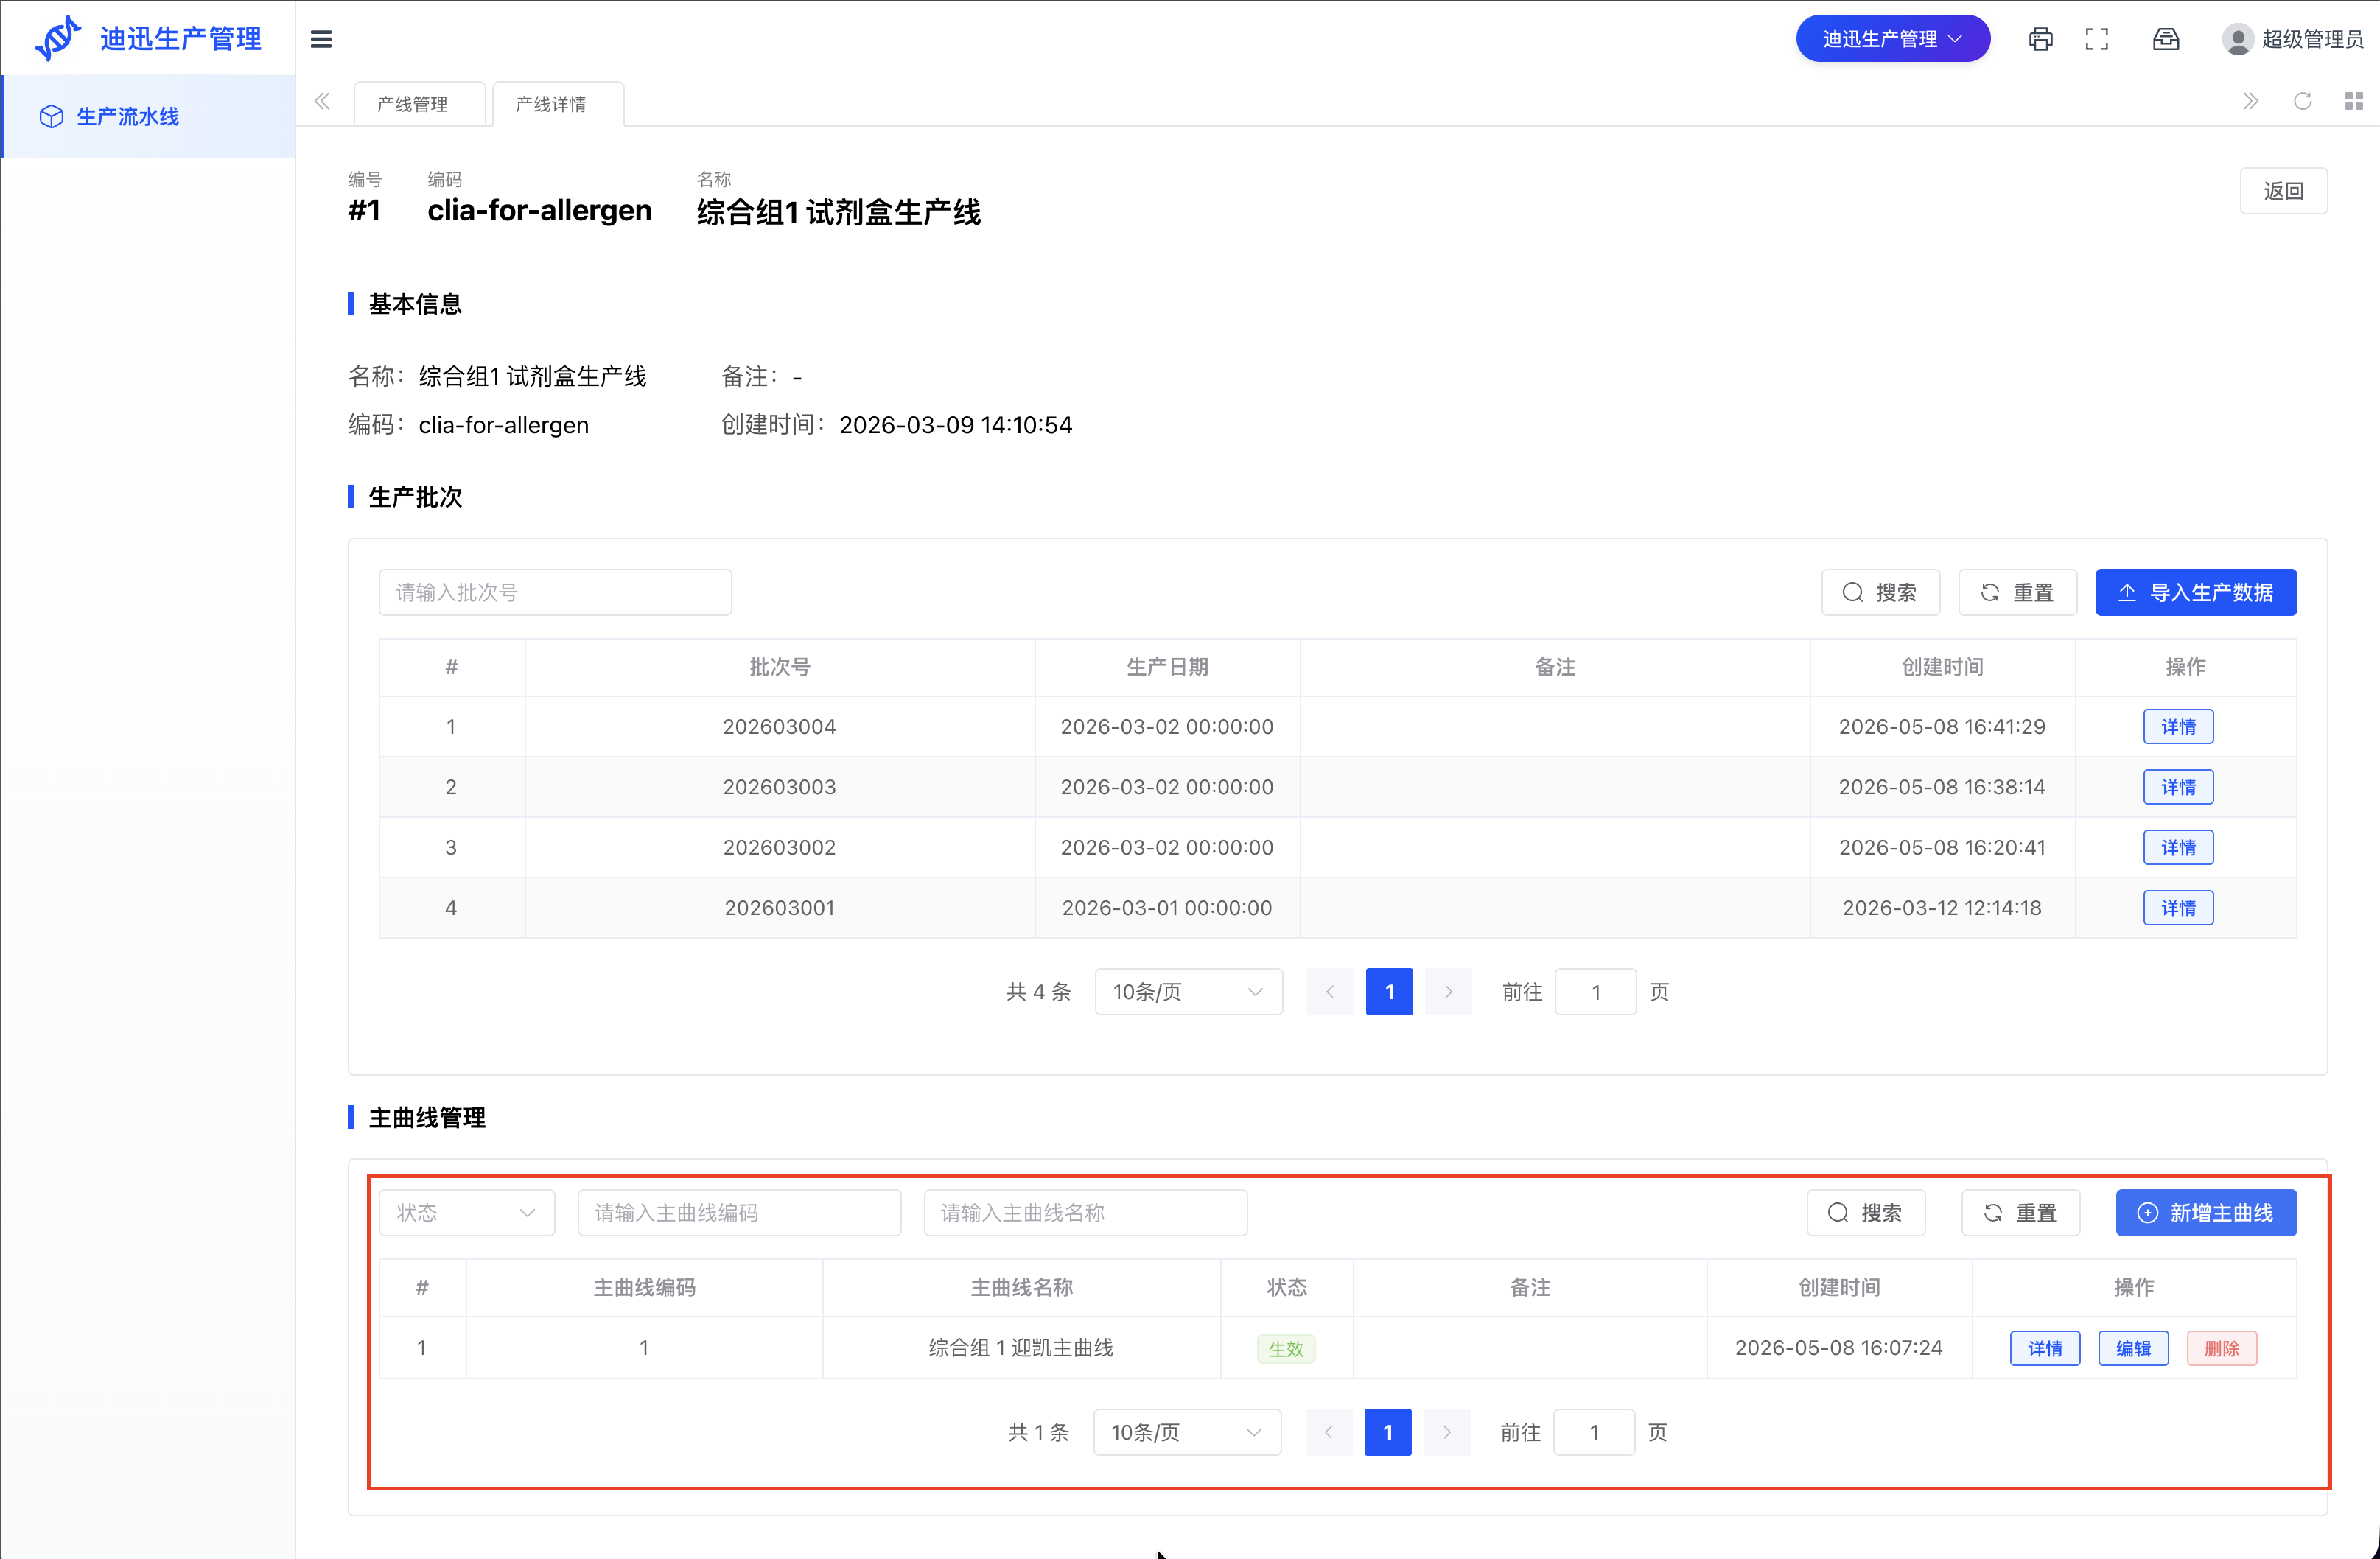
Task: Click 新增主曲线 button
Action: [x=2206, y=1213]
